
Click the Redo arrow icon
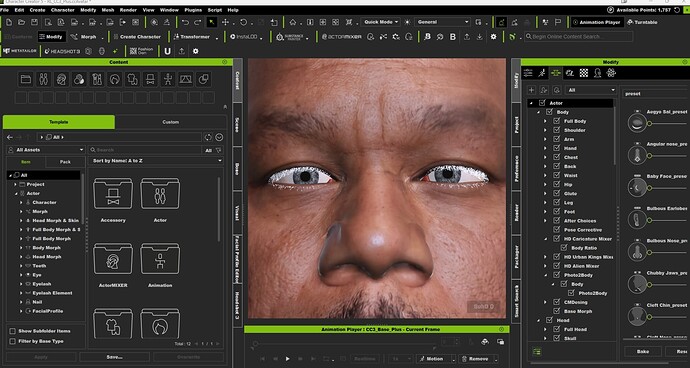click(198, 22)
